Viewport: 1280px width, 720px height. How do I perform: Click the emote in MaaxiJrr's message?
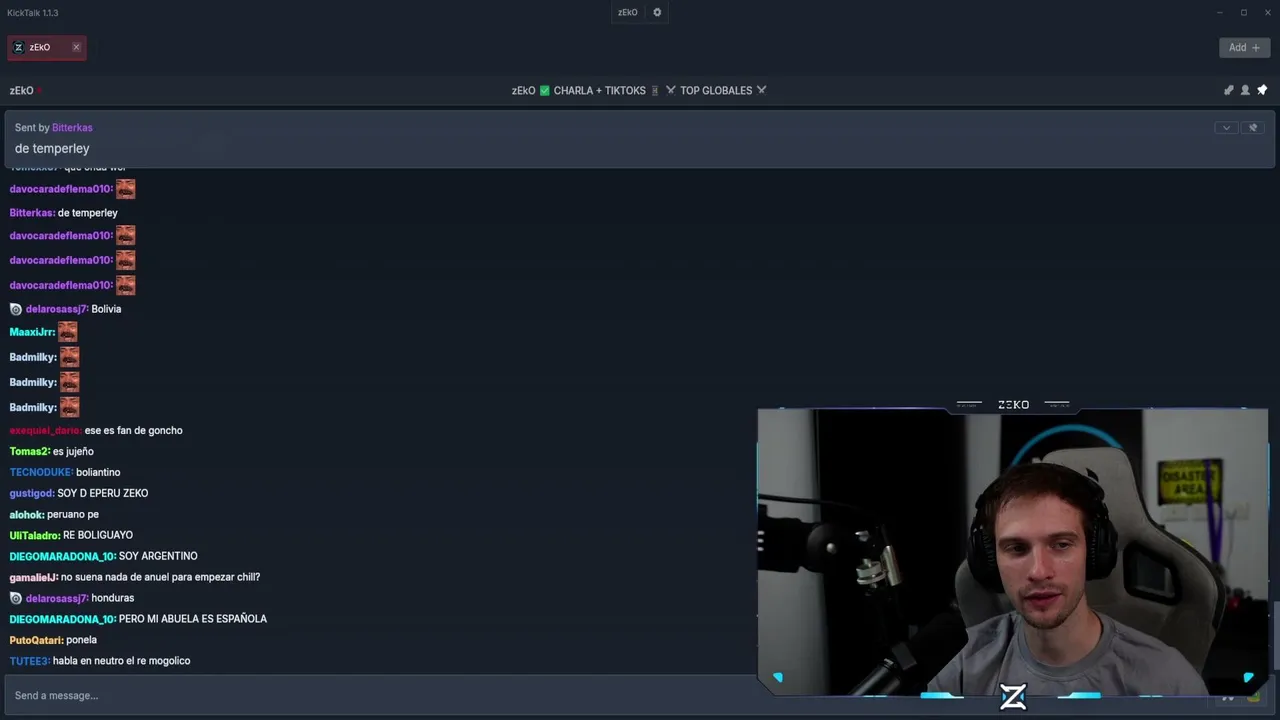tap(67, 332)
